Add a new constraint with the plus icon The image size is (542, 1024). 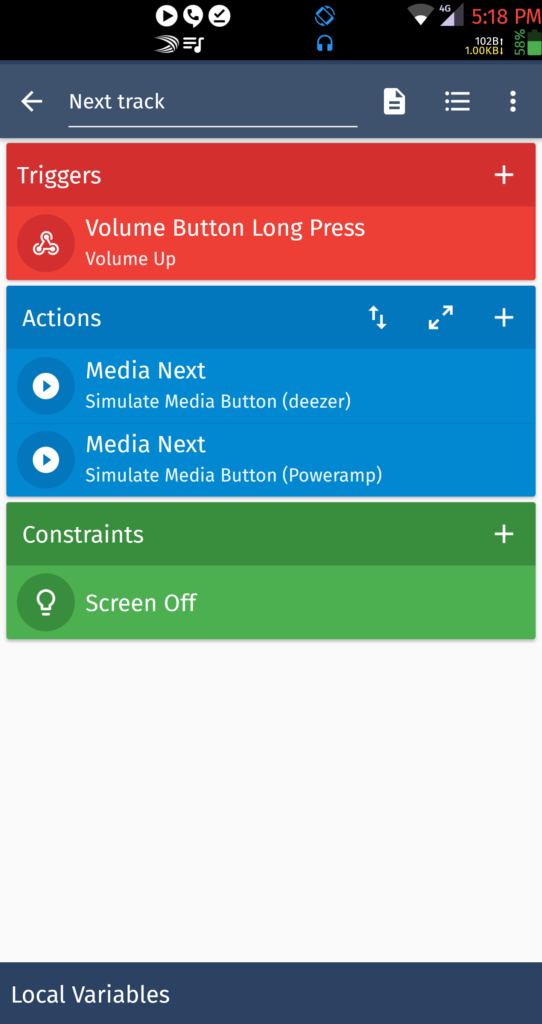point(503,534)
